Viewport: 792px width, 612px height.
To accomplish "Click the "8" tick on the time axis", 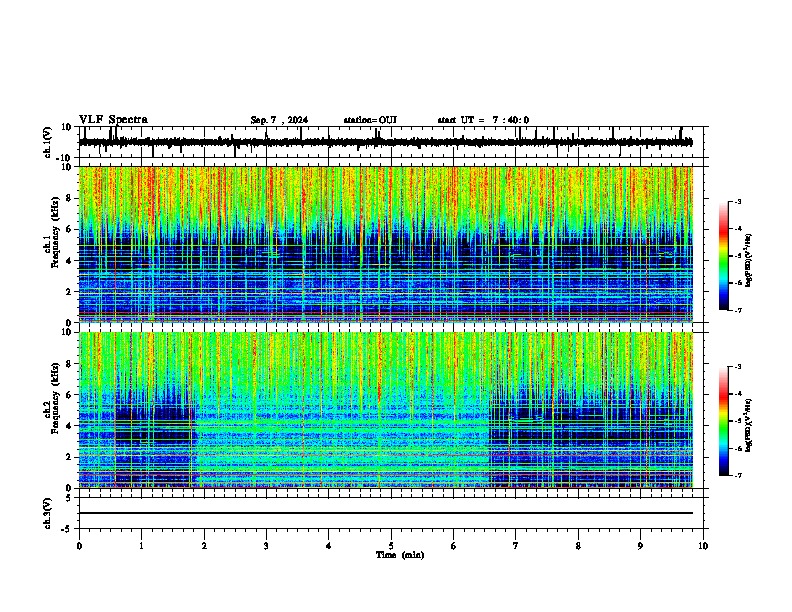I will (x=578, y=546).
